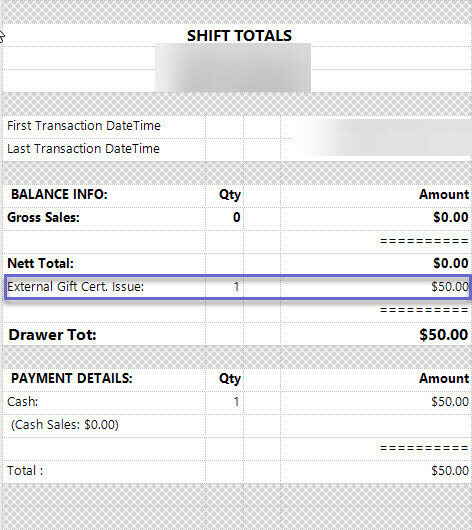Select the Cash Sales $0.00 note
The height and width of the screenshot is (530, 472).
coord(65,425)
